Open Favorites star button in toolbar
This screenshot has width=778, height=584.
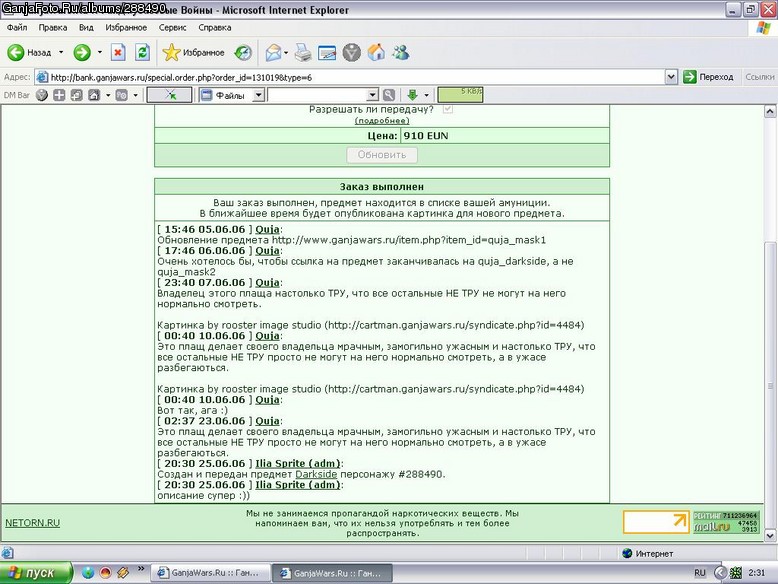tap(194, 52)
